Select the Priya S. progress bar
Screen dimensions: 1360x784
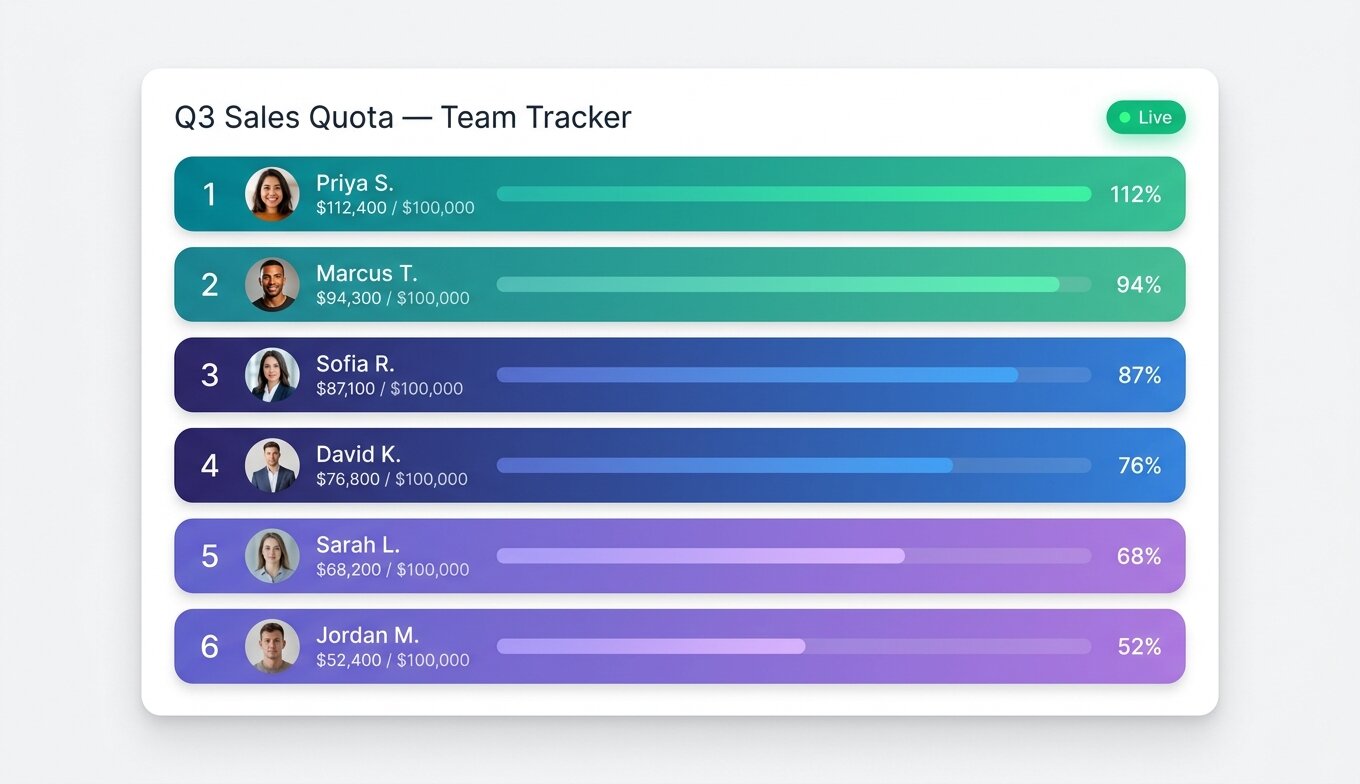[x=794, y=194]
